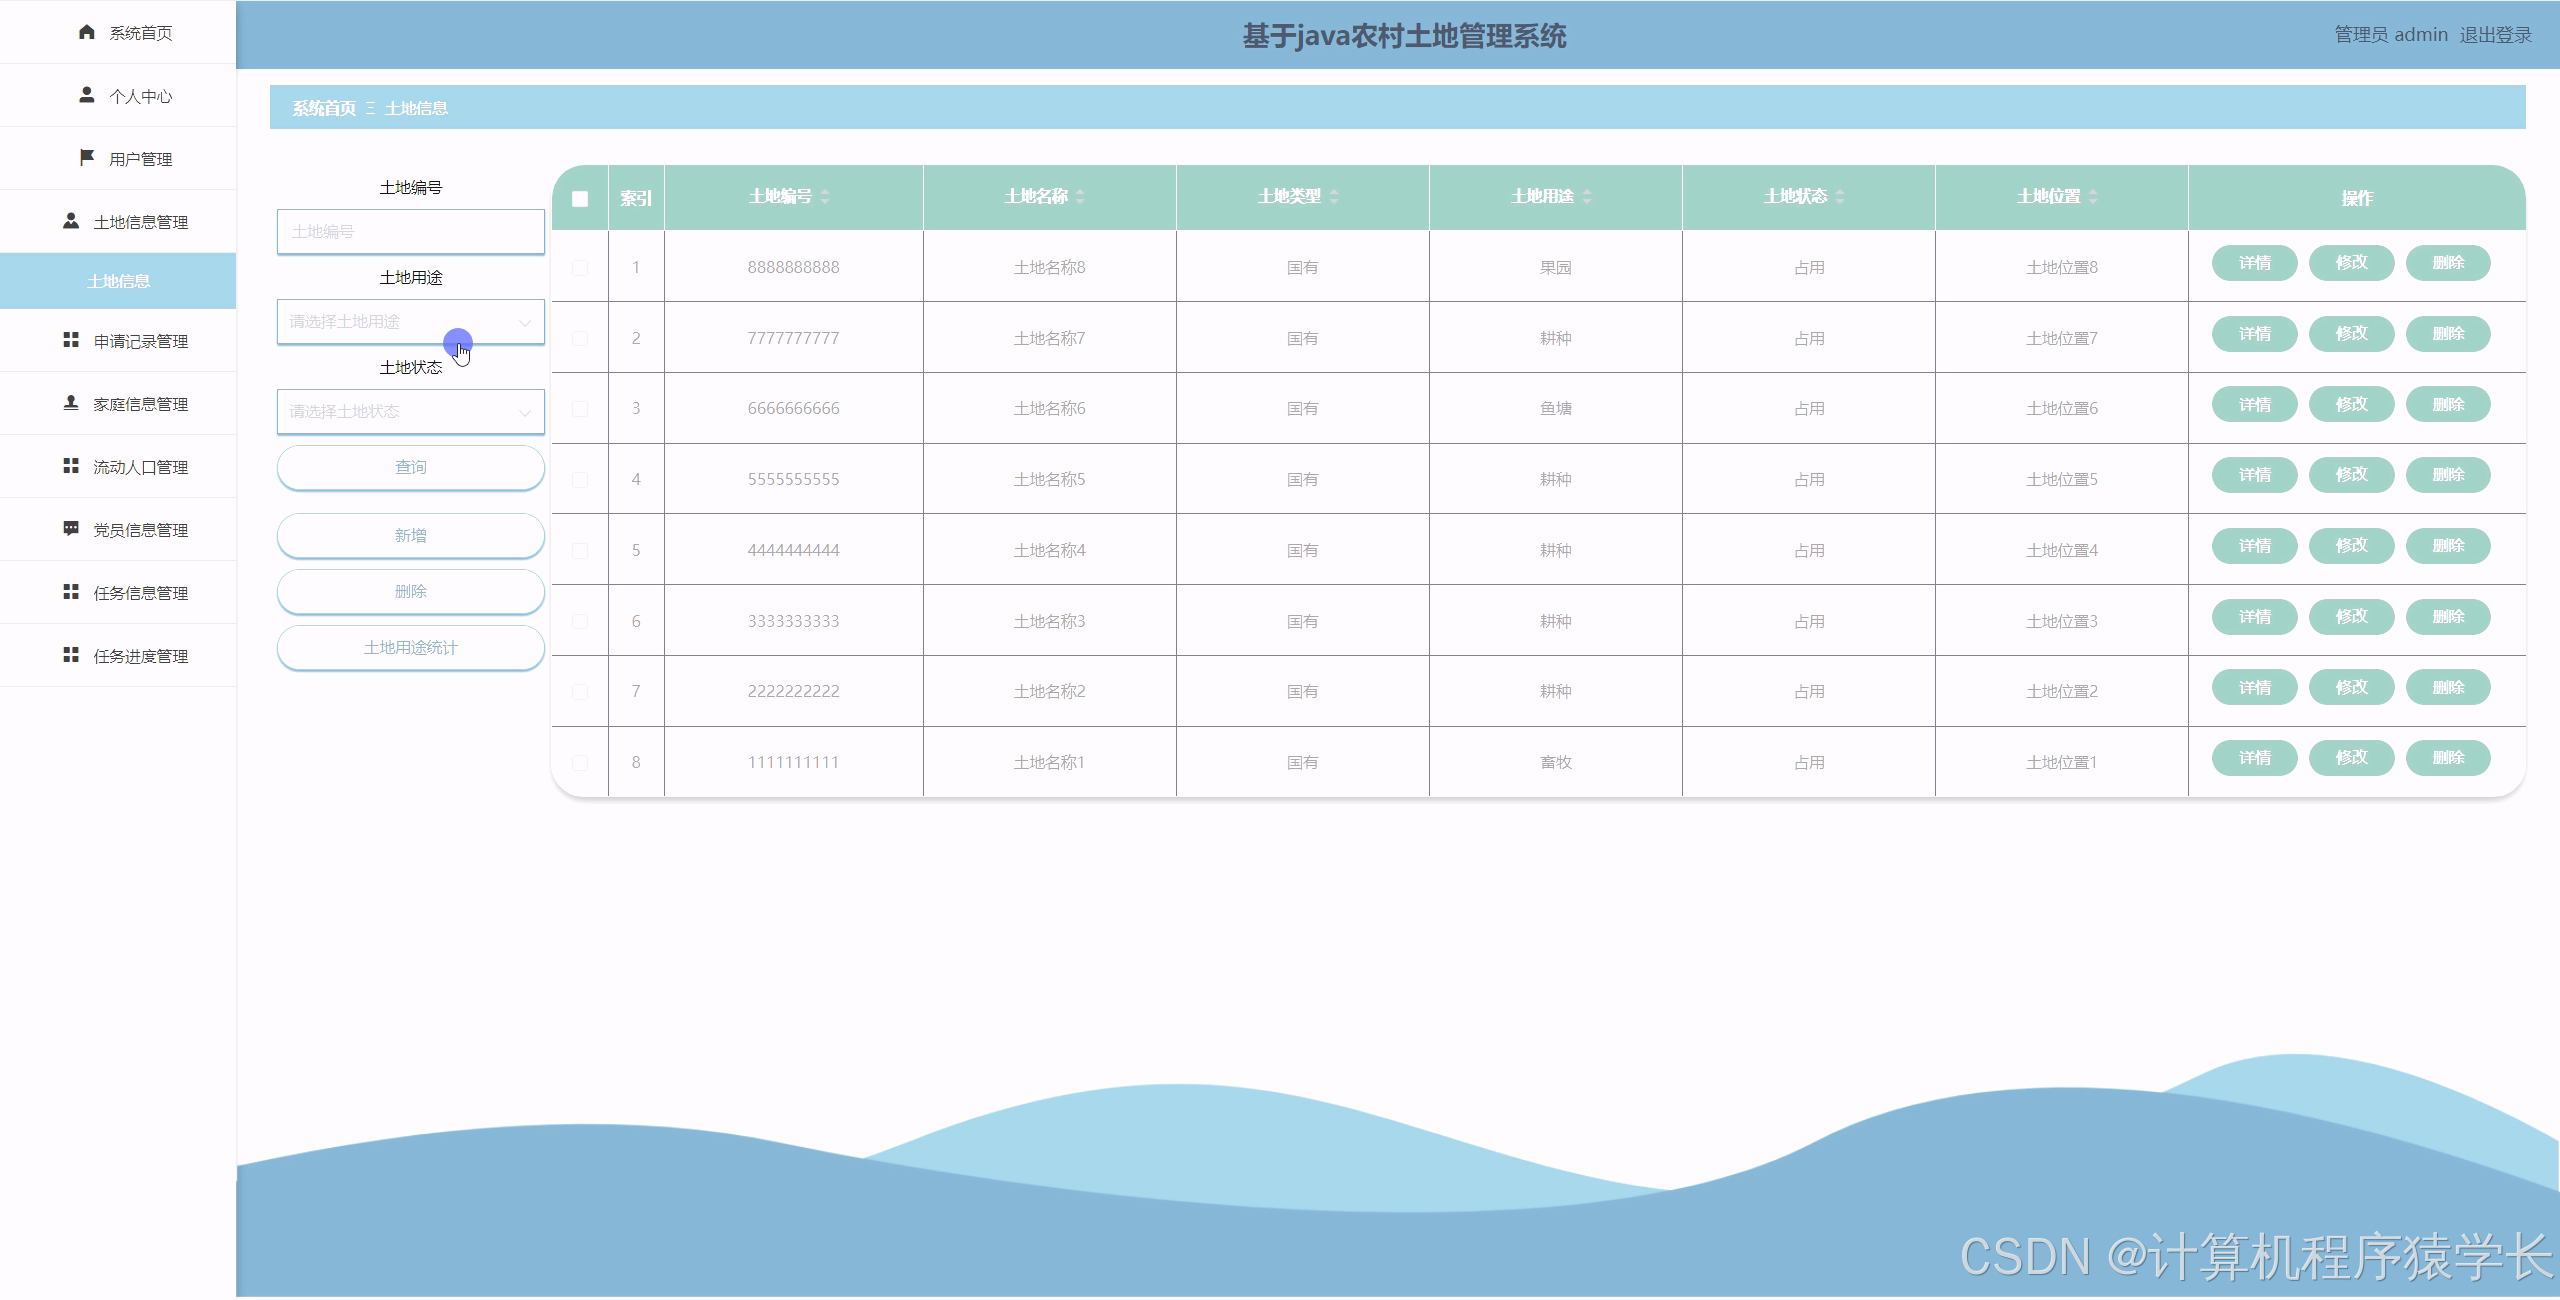
Task: Click the grid icon beside 申请记录管理
Action: (x=71, y=341)
